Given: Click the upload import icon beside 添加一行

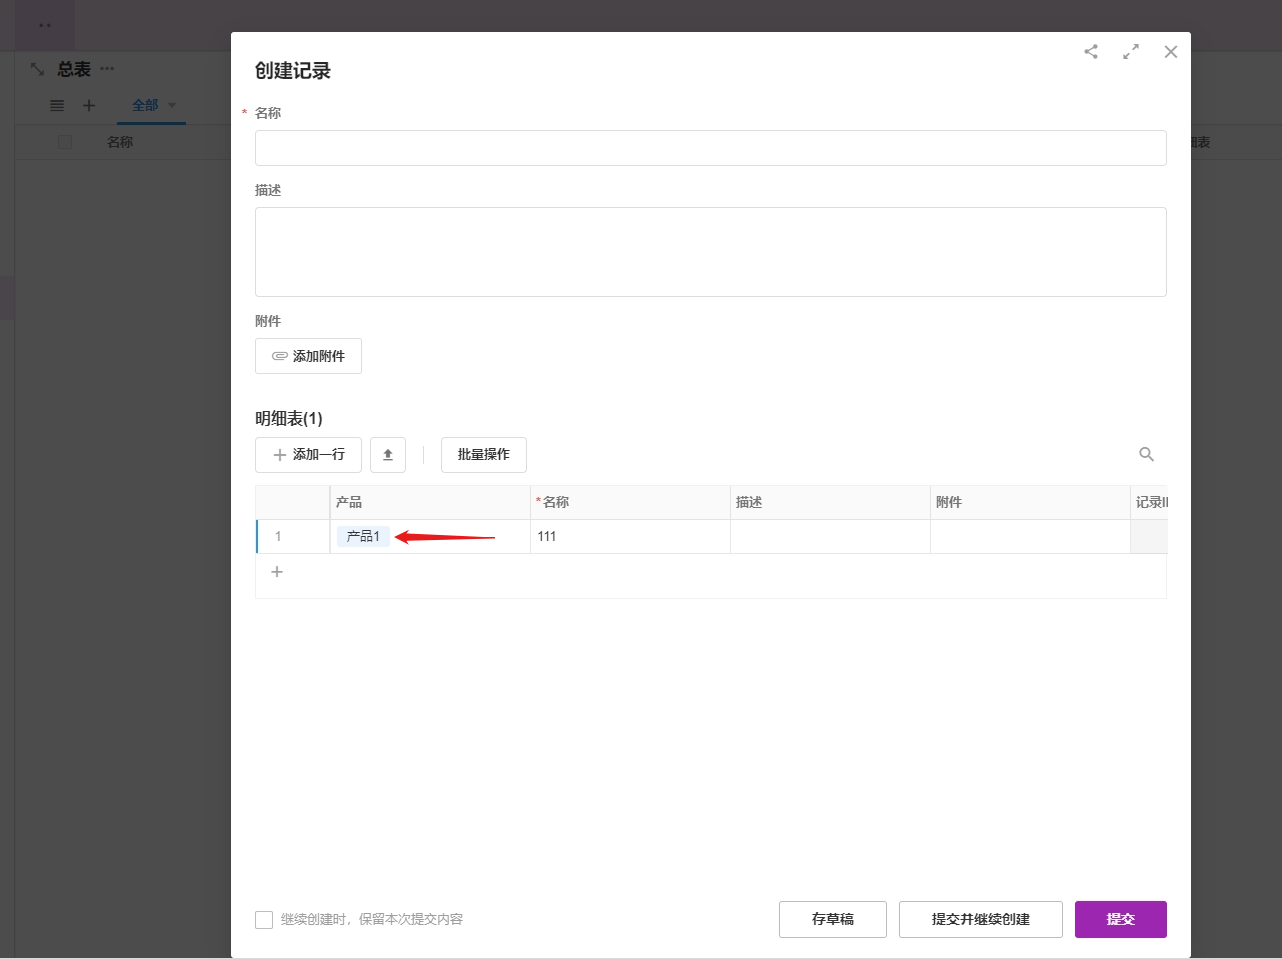Looking at the screenshot, I should (x=388, y=455).
